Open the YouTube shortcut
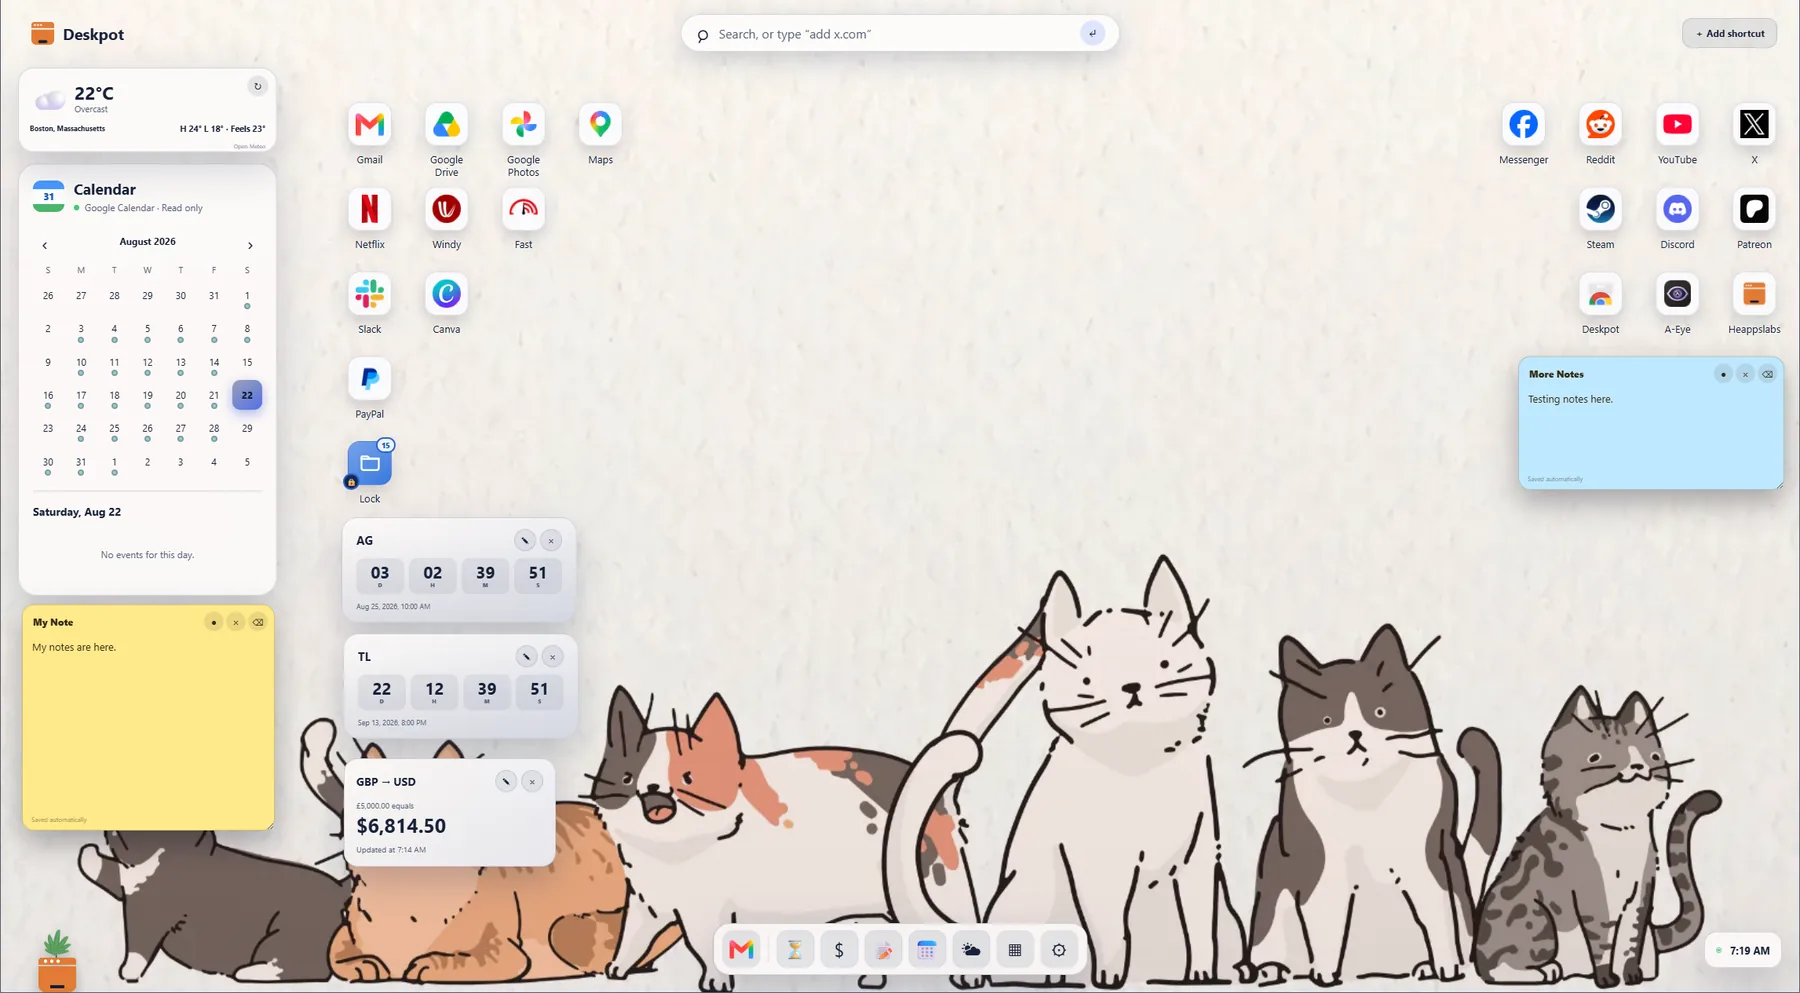Image resolution: width=1800 pixels, height=993 pixels. [x=1677, y=125]
